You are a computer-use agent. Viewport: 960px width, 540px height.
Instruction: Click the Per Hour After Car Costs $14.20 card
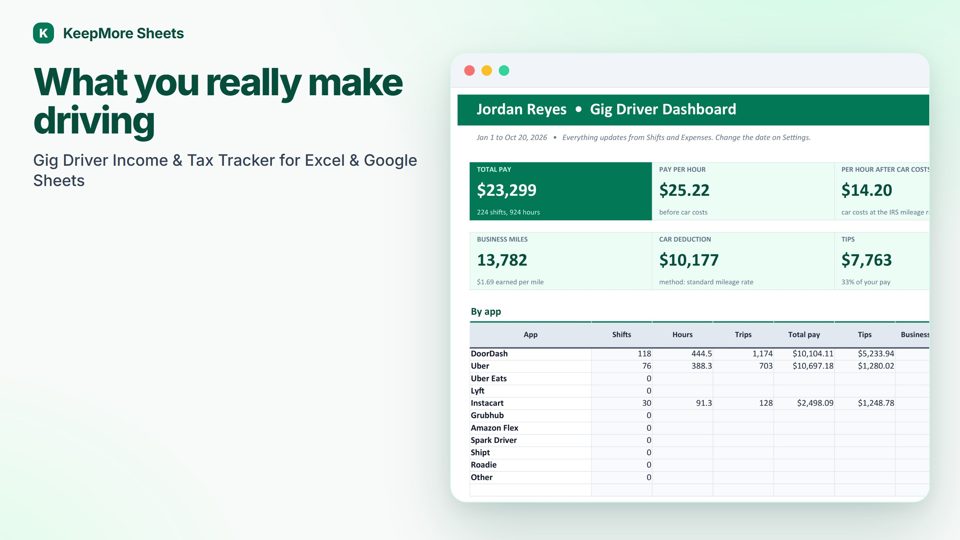point(882,191)
